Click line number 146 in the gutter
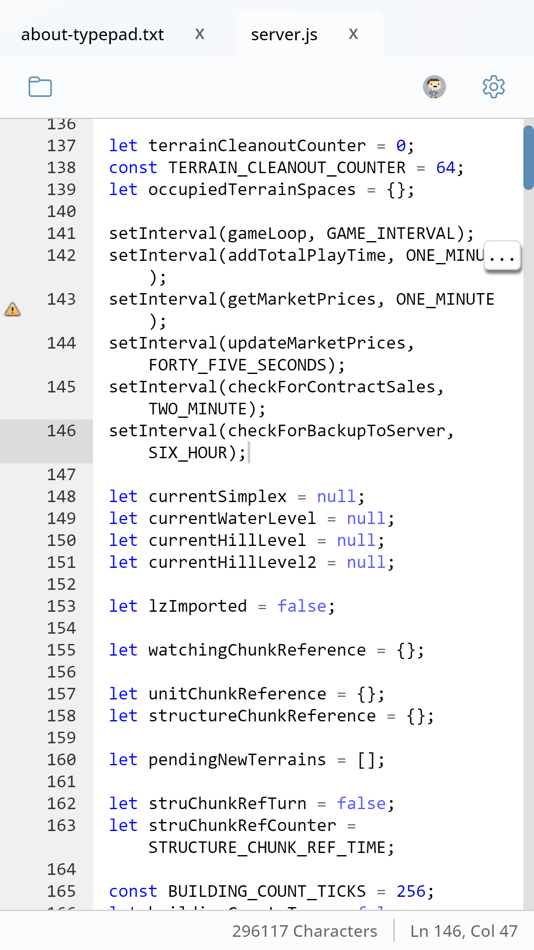 click(x=61, y=431)
